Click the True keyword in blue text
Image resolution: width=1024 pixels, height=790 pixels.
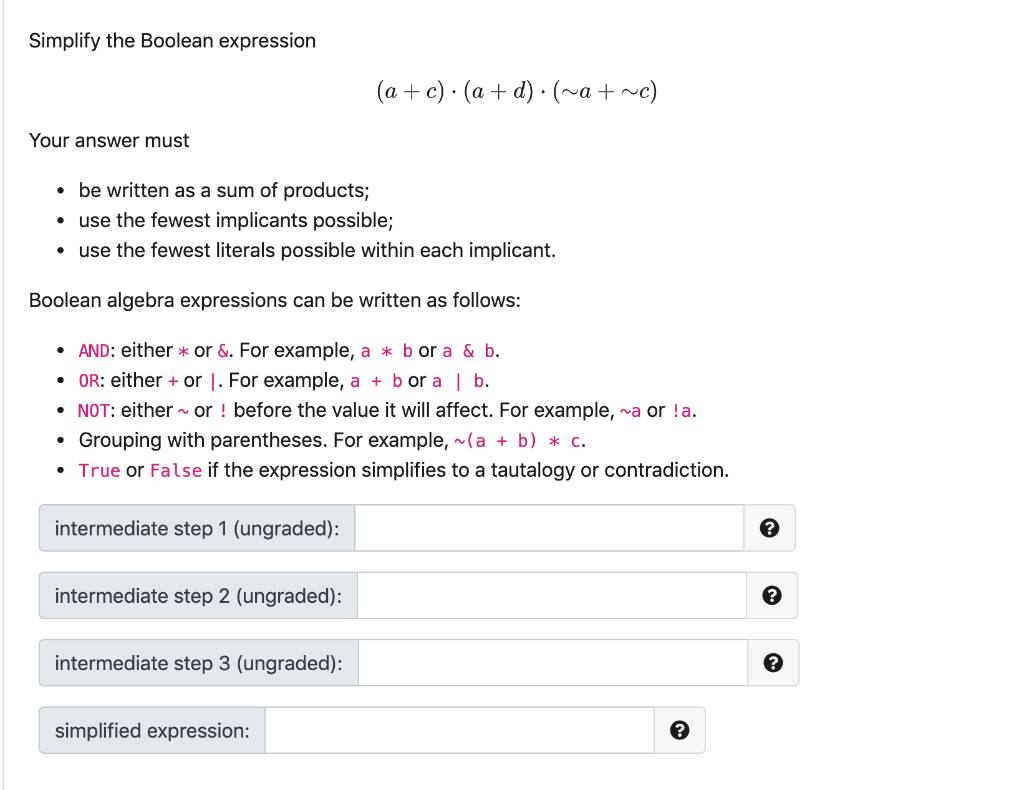[x=99, y=470]
